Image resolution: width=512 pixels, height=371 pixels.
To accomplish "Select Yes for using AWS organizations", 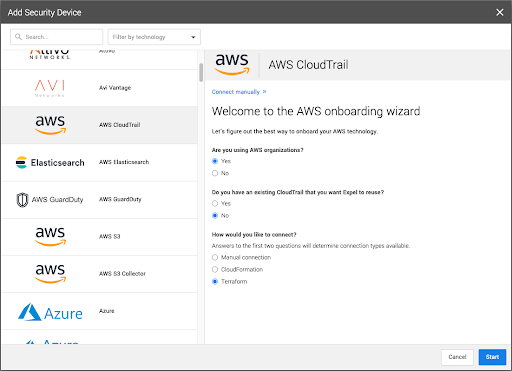I will (215, 161).
